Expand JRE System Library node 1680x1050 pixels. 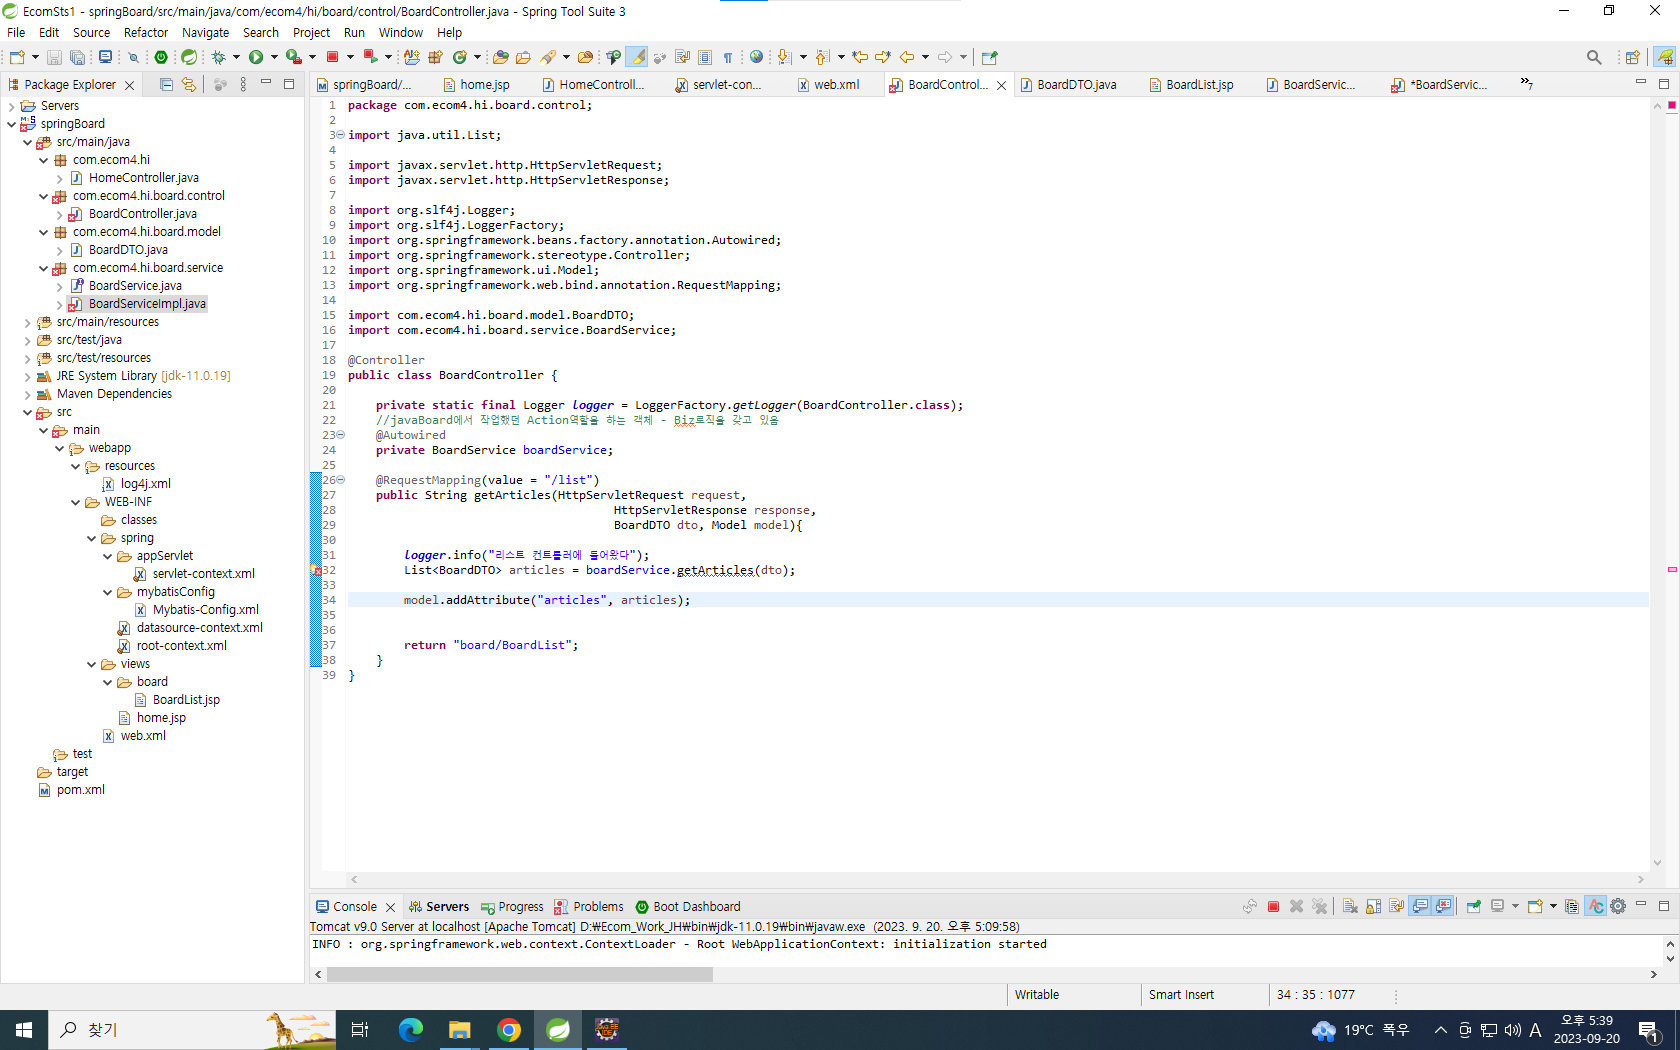[x=27, y=376]
